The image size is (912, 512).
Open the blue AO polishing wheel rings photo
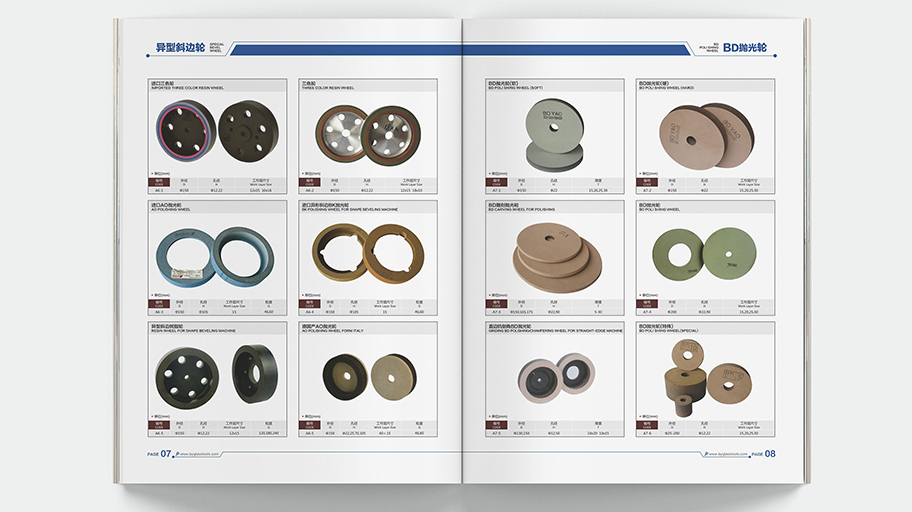(x=215, y=257)
